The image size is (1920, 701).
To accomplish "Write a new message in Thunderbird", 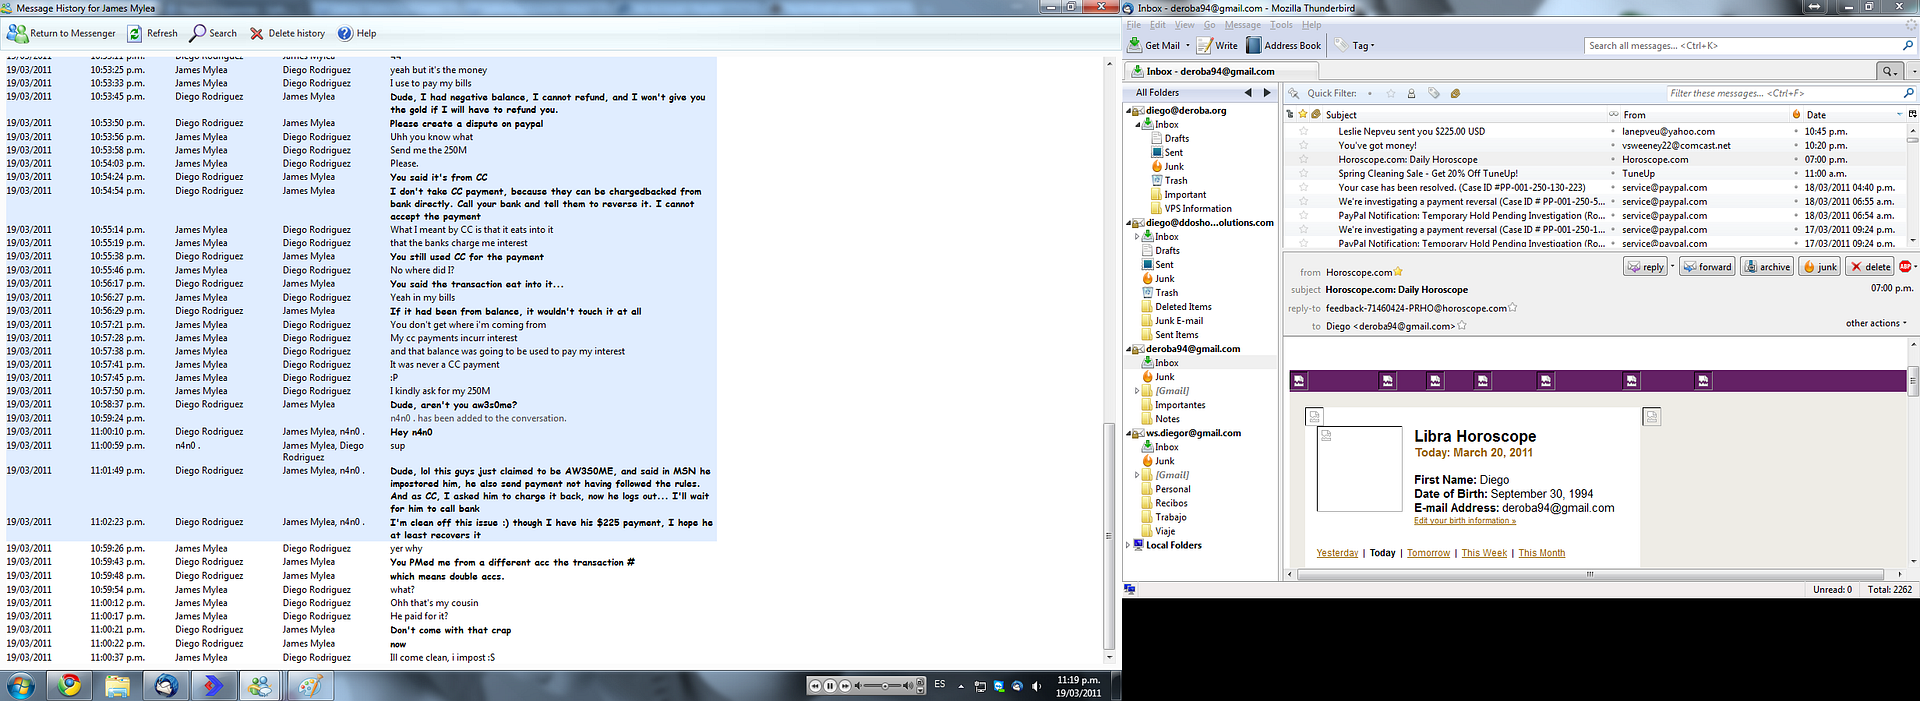I will (1218, 45).
